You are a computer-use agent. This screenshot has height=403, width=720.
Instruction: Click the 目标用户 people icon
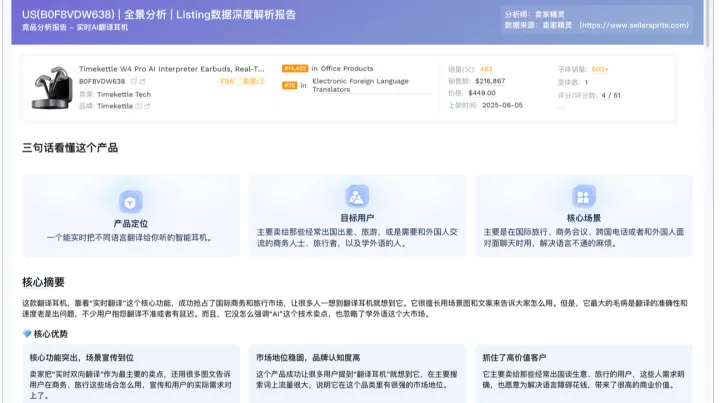pyautogui.click(x=357, y=196)
